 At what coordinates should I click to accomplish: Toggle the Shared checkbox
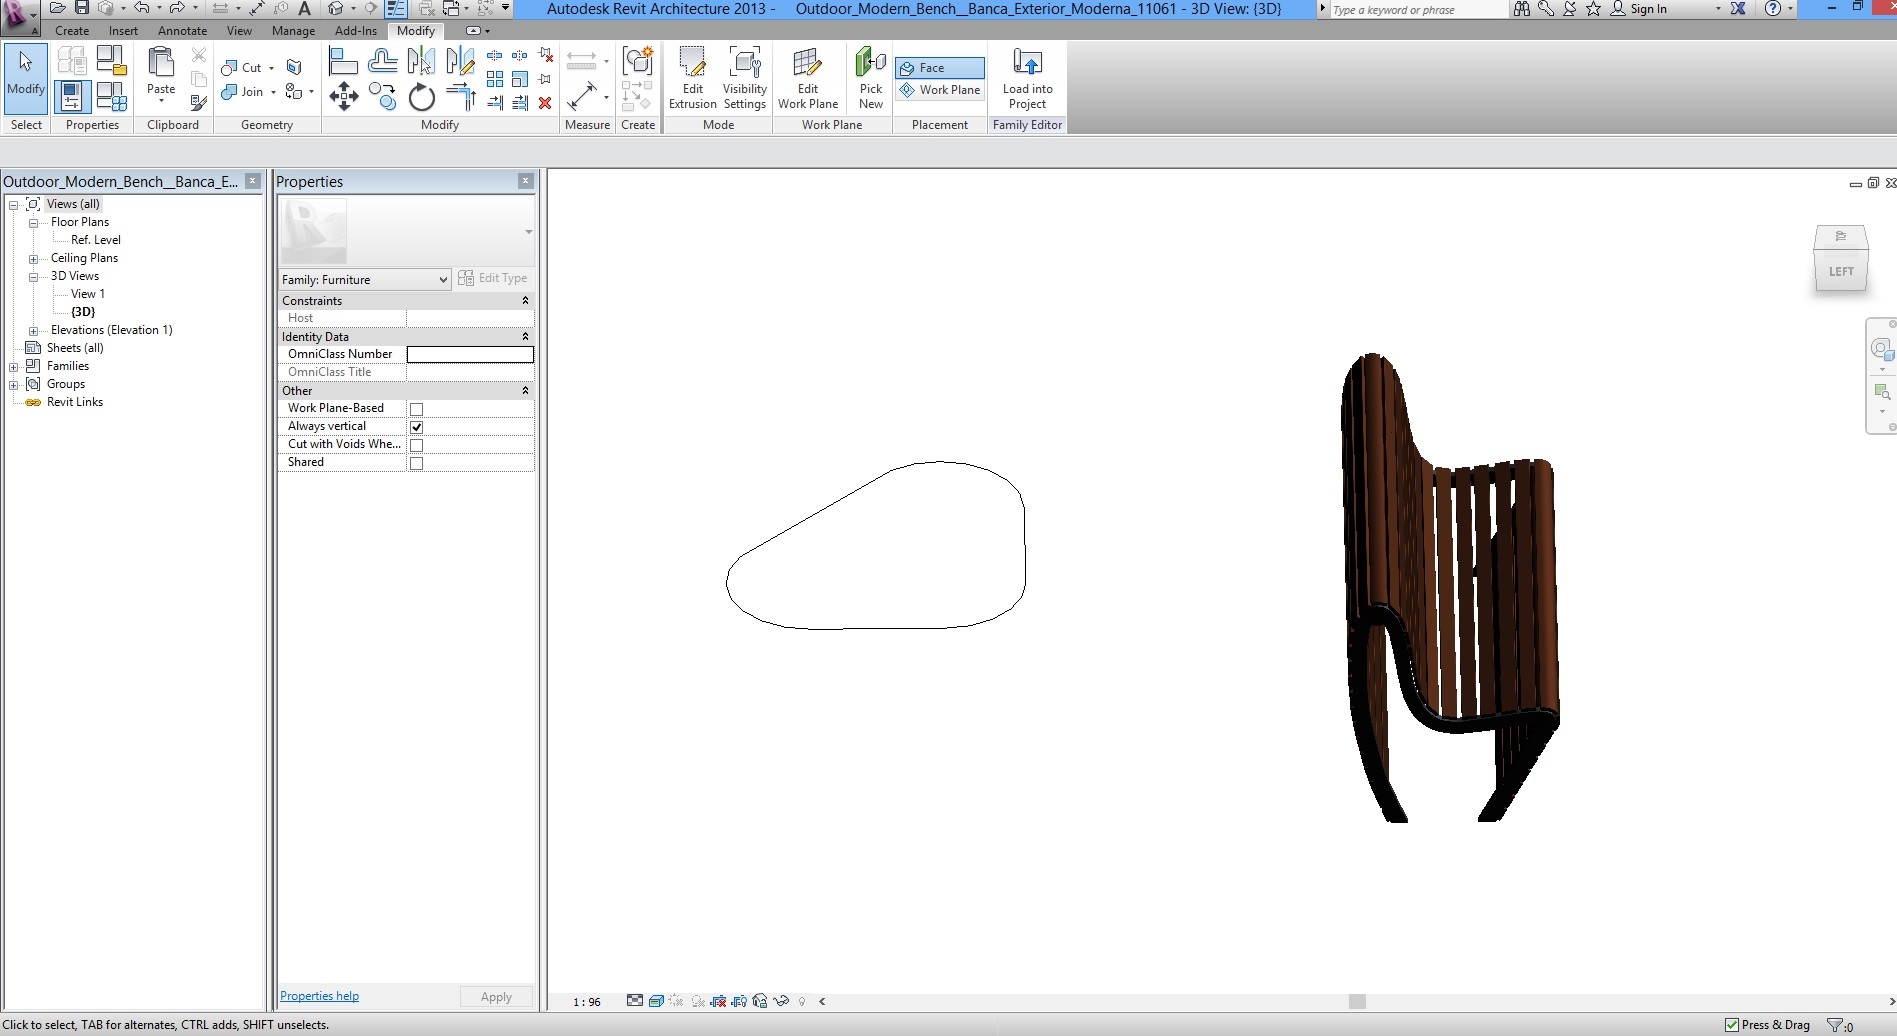(417, 463)
